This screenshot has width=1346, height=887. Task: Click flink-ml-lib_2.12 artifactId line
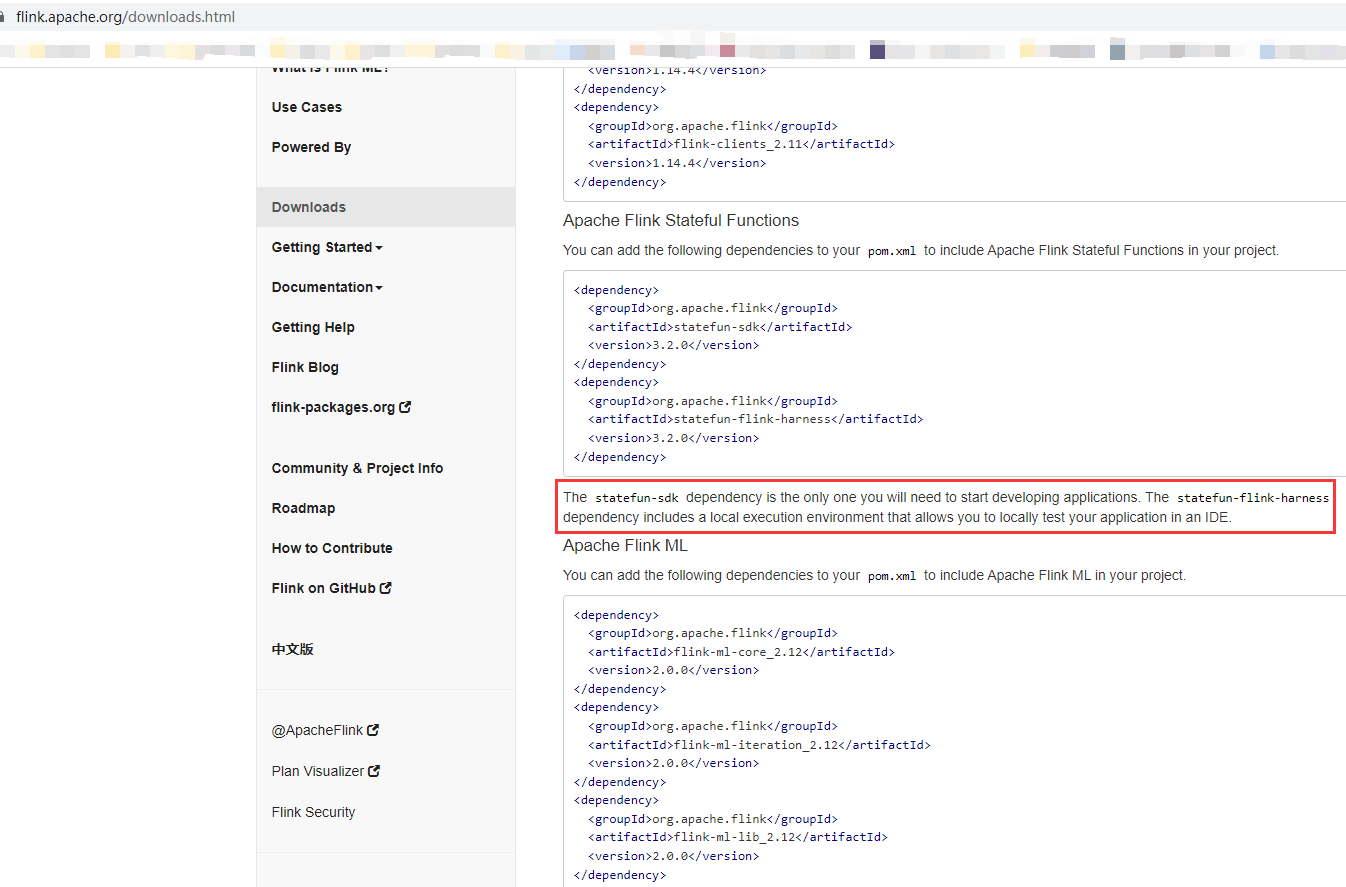(x=738, y=837)
